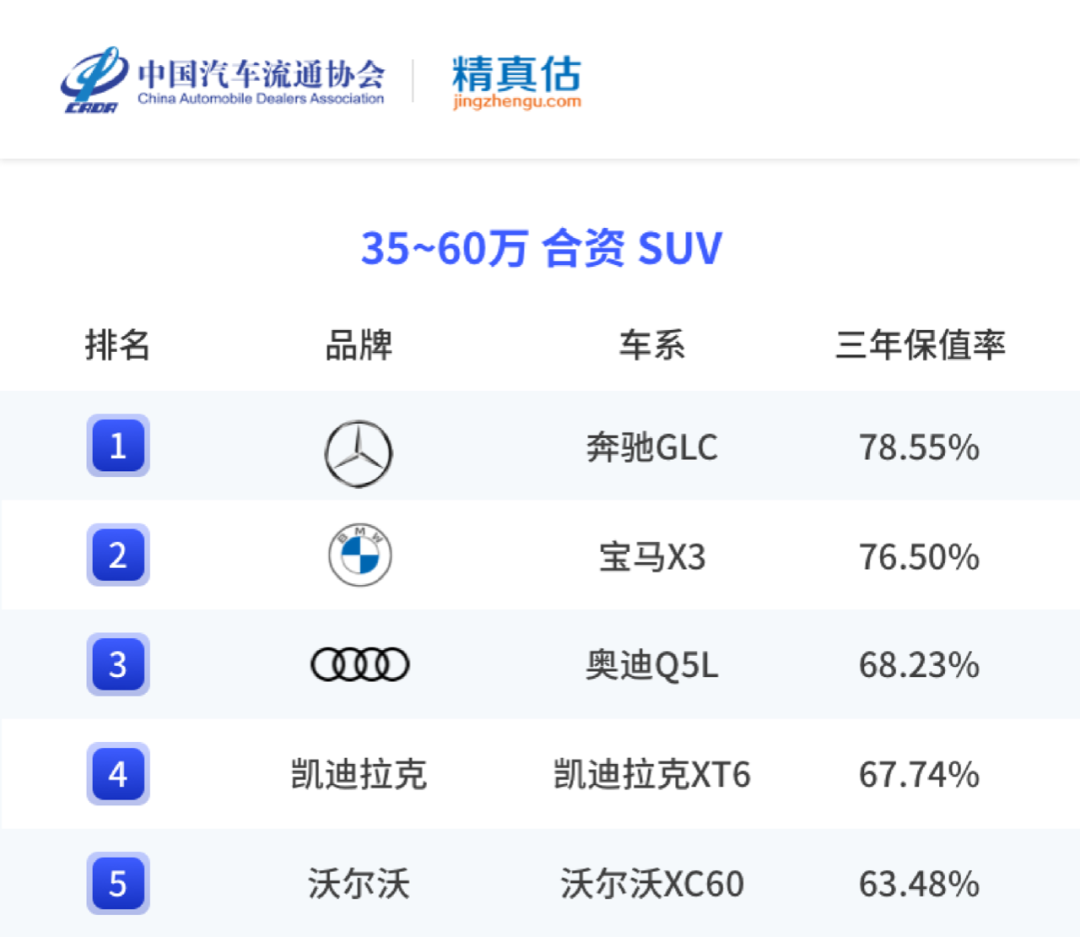Select the 奔驰GLC model name
This screenshot has height=937, width=1080.
pos(652,447)
